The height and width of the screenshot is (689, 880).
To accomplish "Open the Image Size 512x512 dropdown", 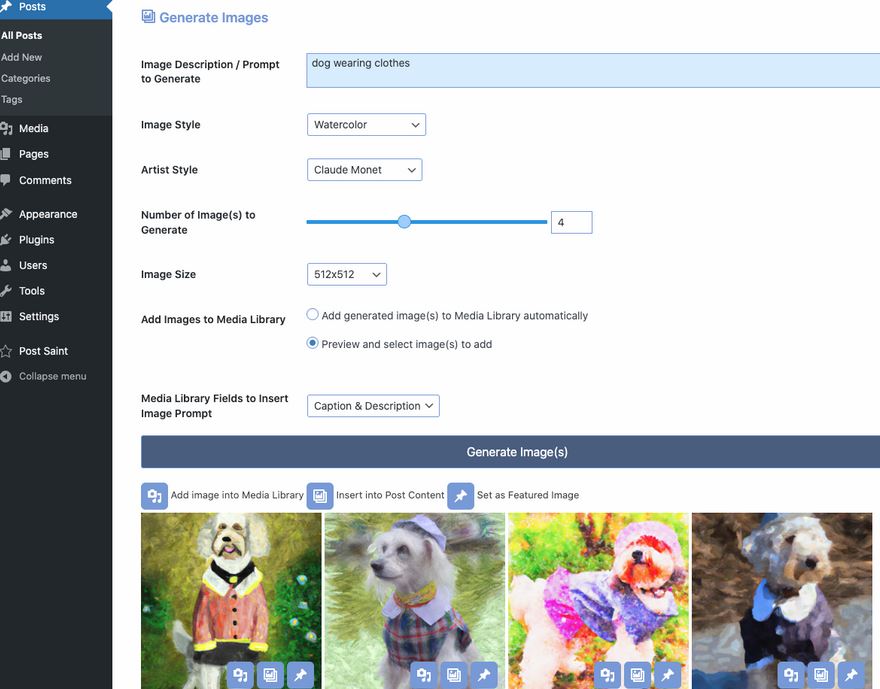I will pos(347,274).
